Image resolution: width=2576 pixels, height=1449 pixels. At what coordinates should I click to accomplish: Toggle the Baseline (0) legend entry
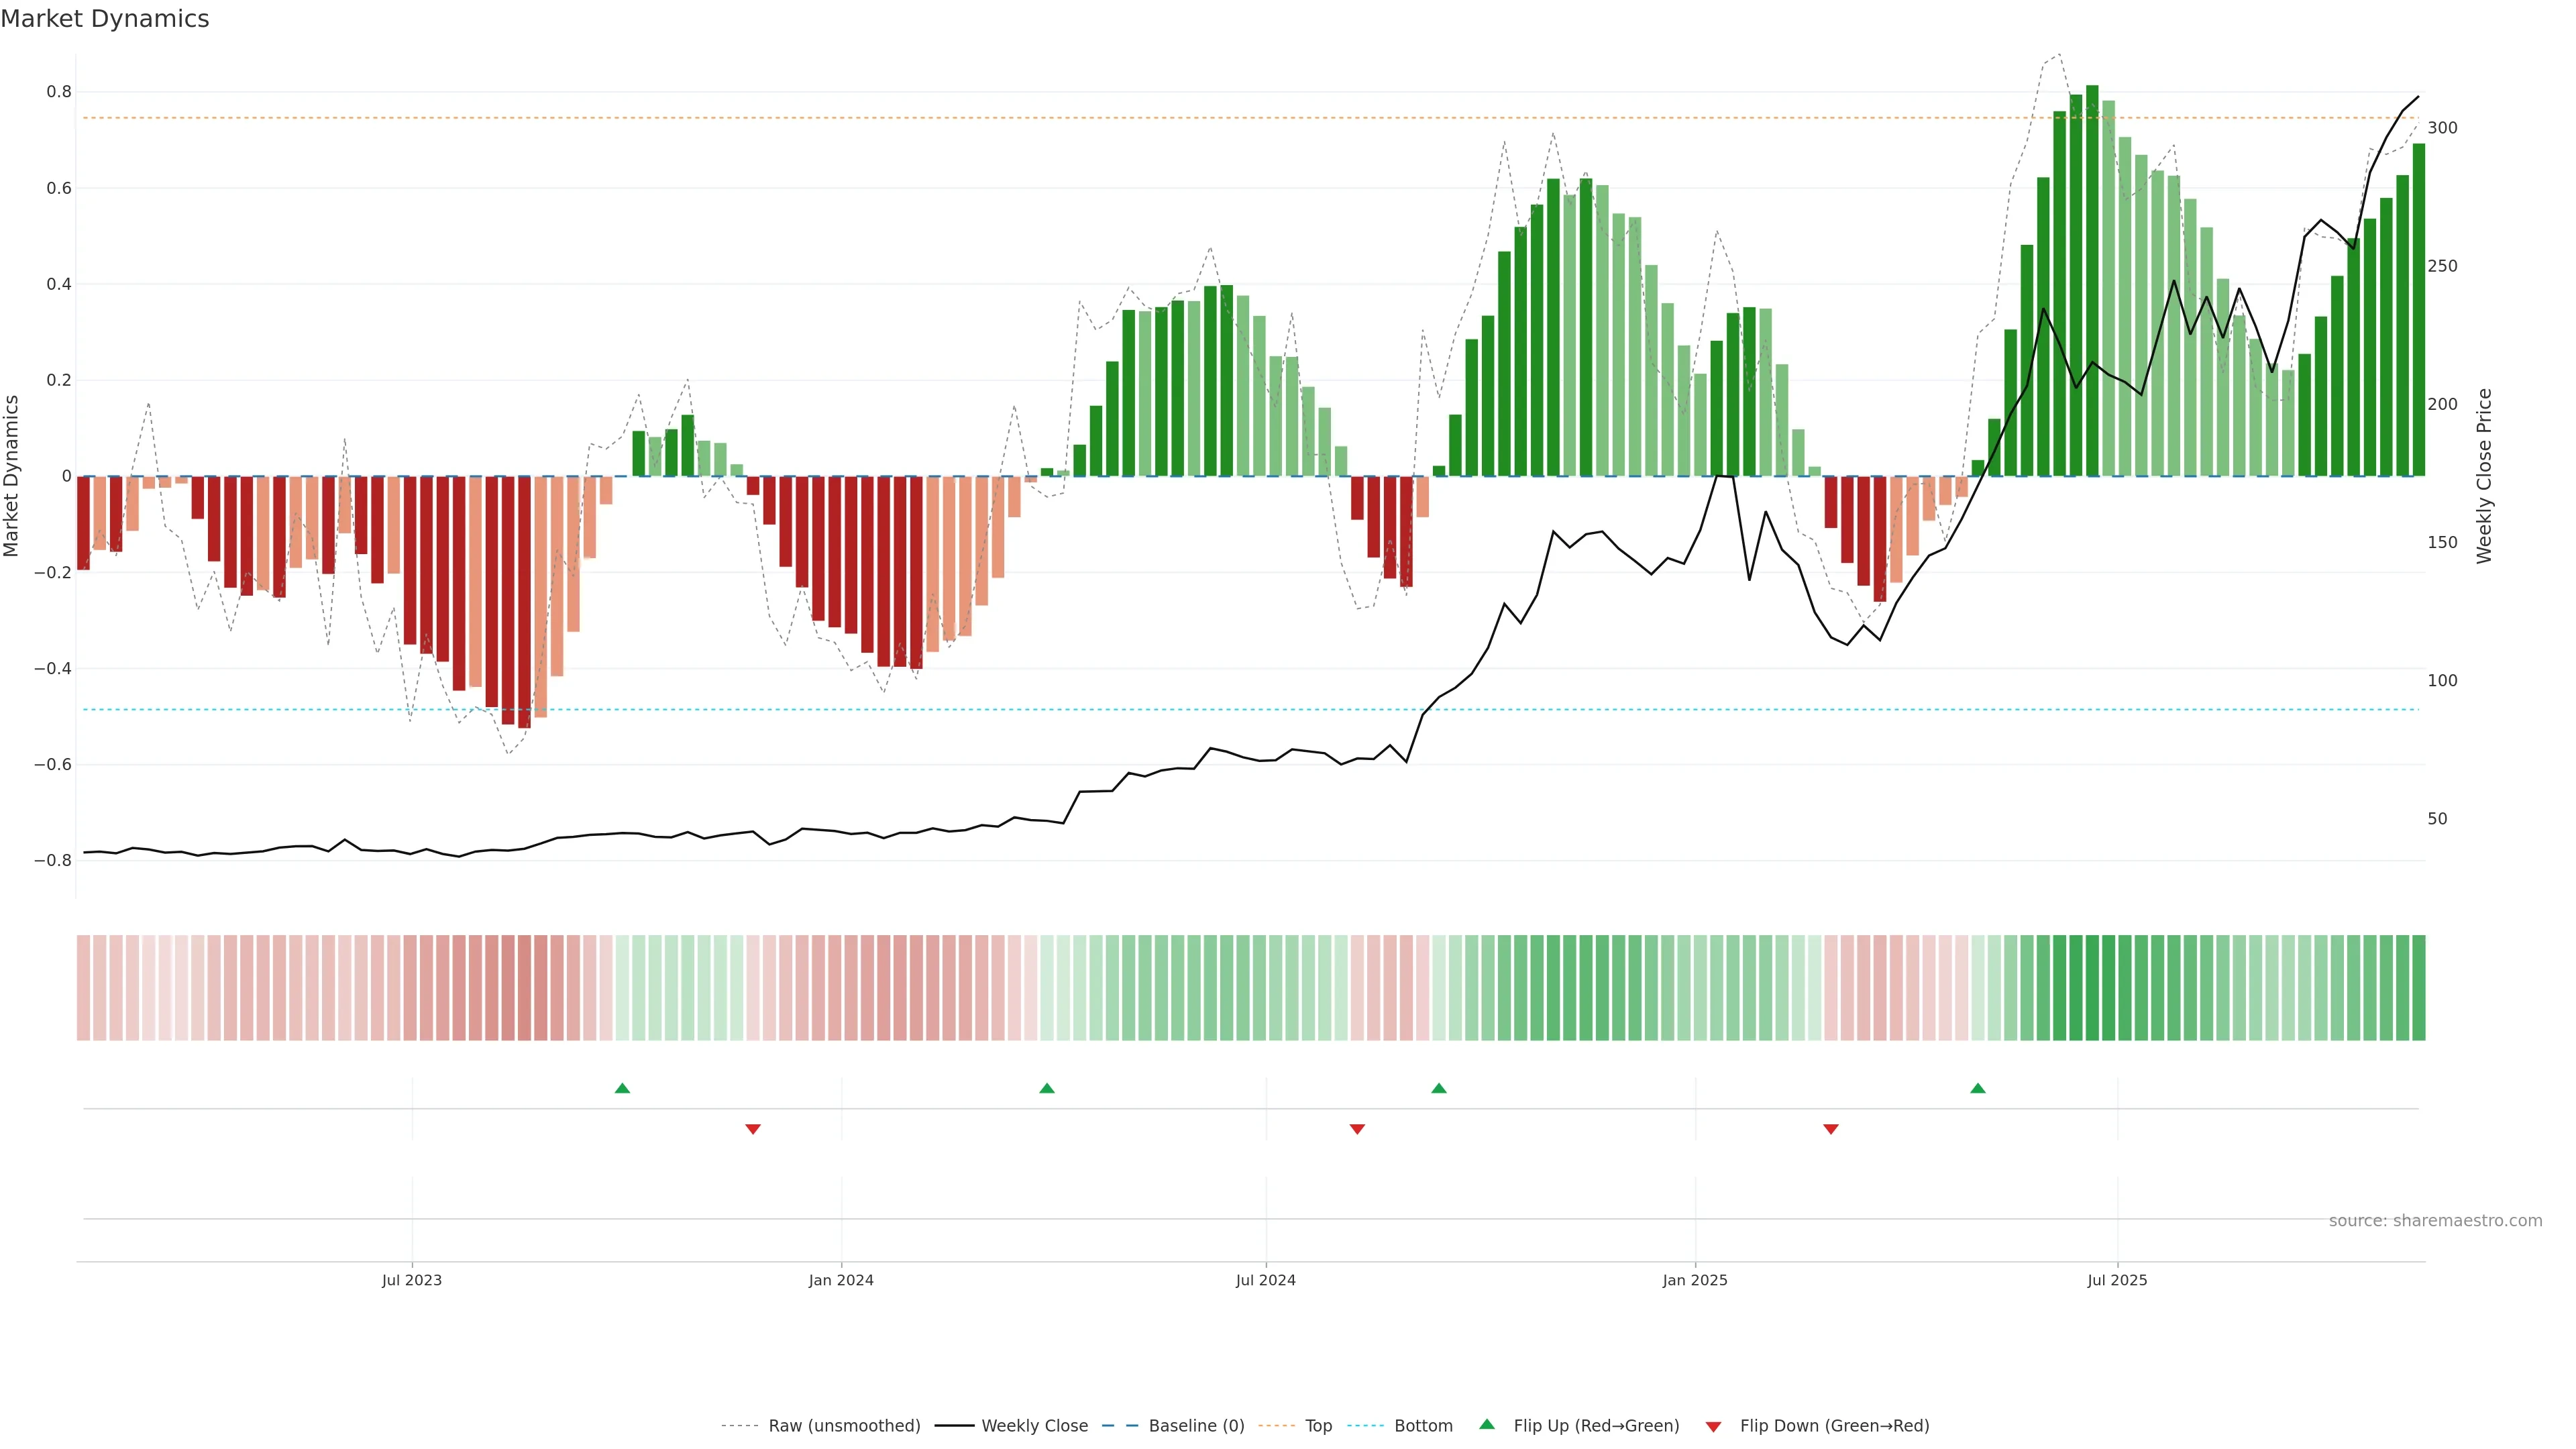1196,1426
